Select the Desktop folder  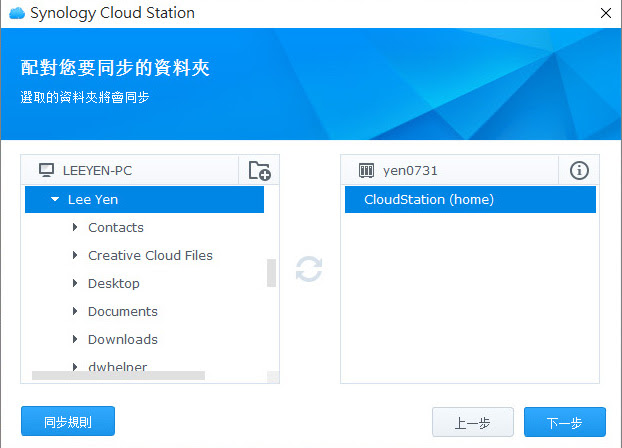pyautogui.click(x=114, y=283)
